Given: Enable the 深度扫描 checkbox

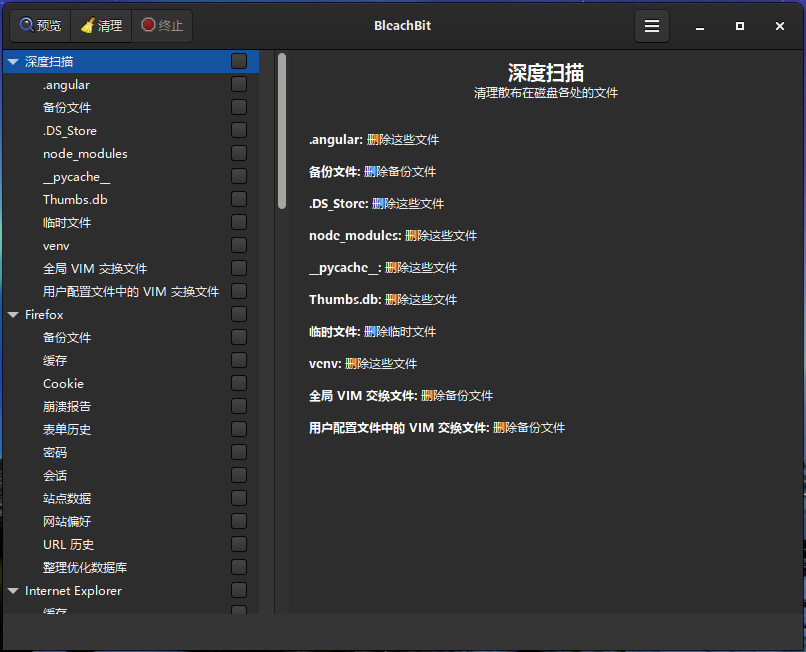Looking at the screenshot, I should (239, 61).
